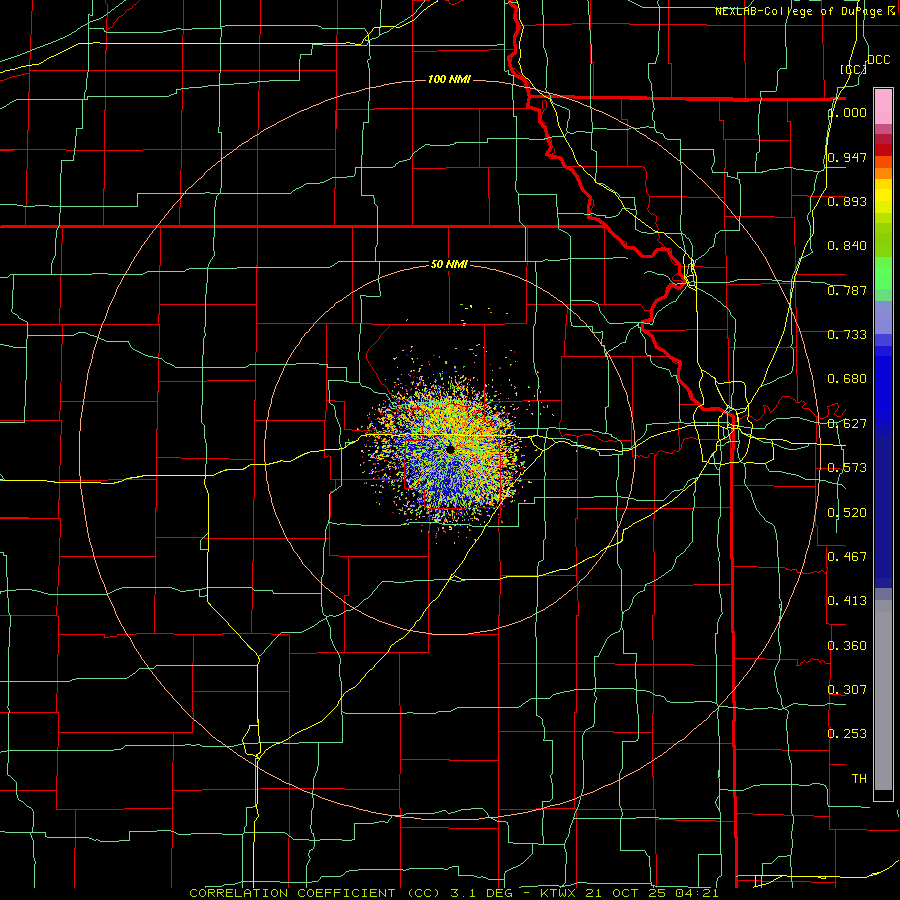900x900 pixels.
Task: Click the 0.787 scale value
Action: pyautogui.click(x=847, y=290)
